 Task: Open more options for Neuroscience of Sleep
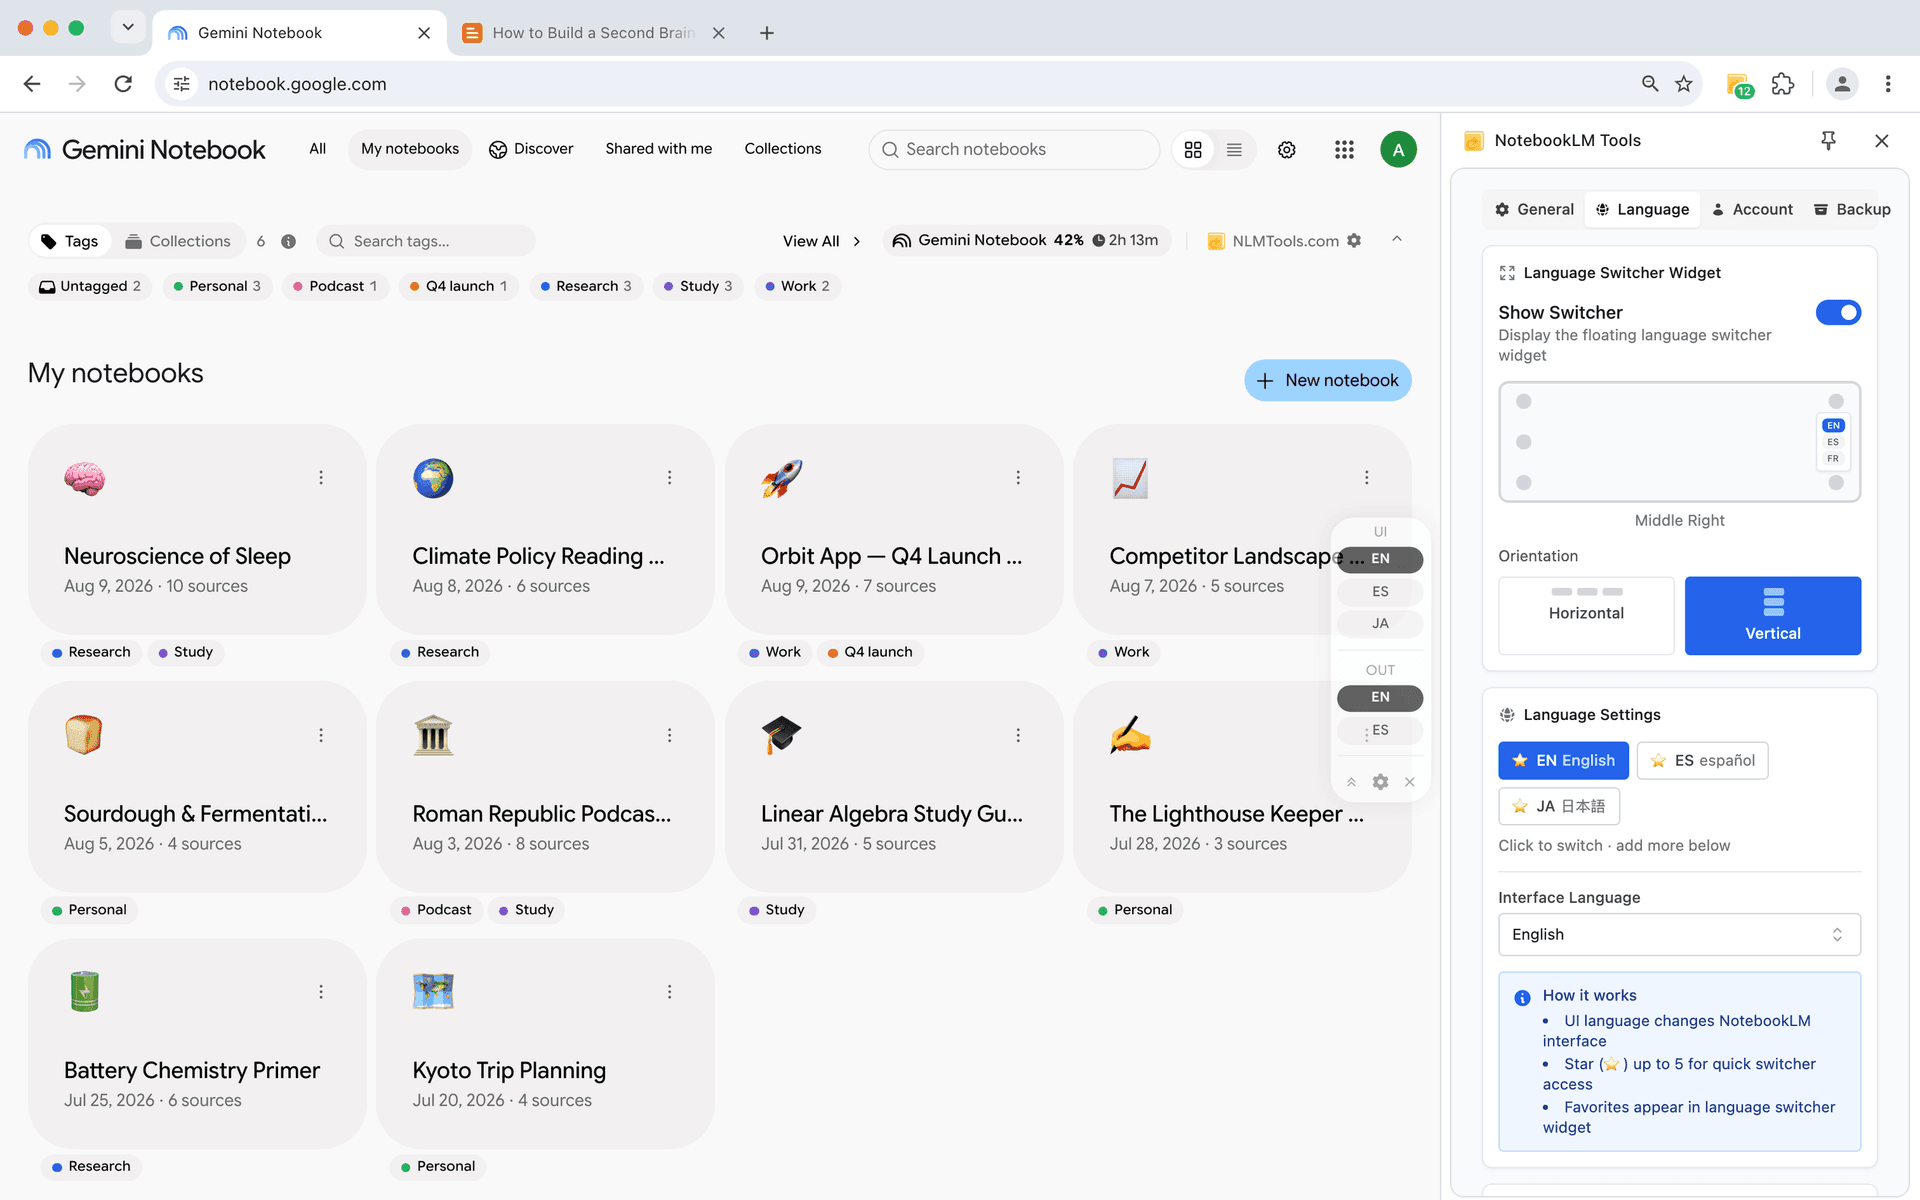tap(321, 478)
